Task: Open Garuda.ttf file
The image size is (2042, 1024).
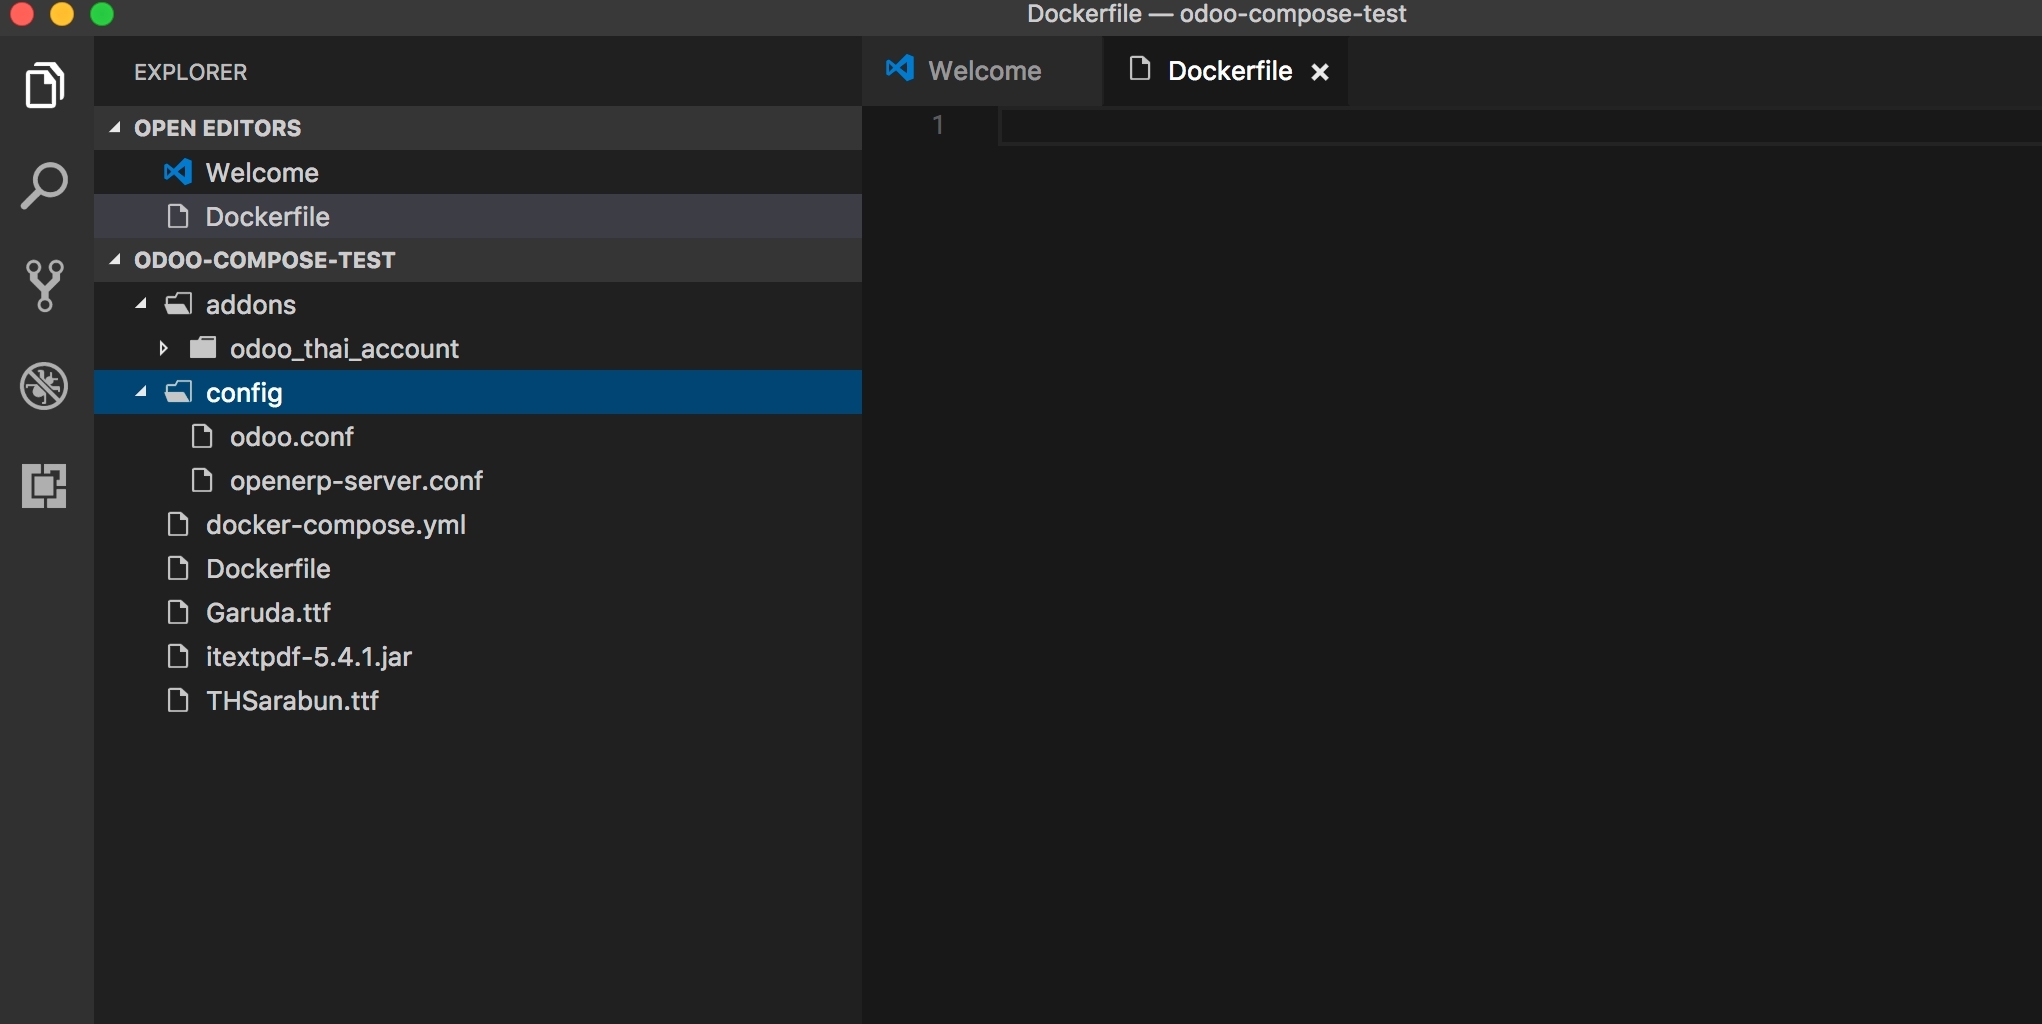Action: click(x=268, y=613)
